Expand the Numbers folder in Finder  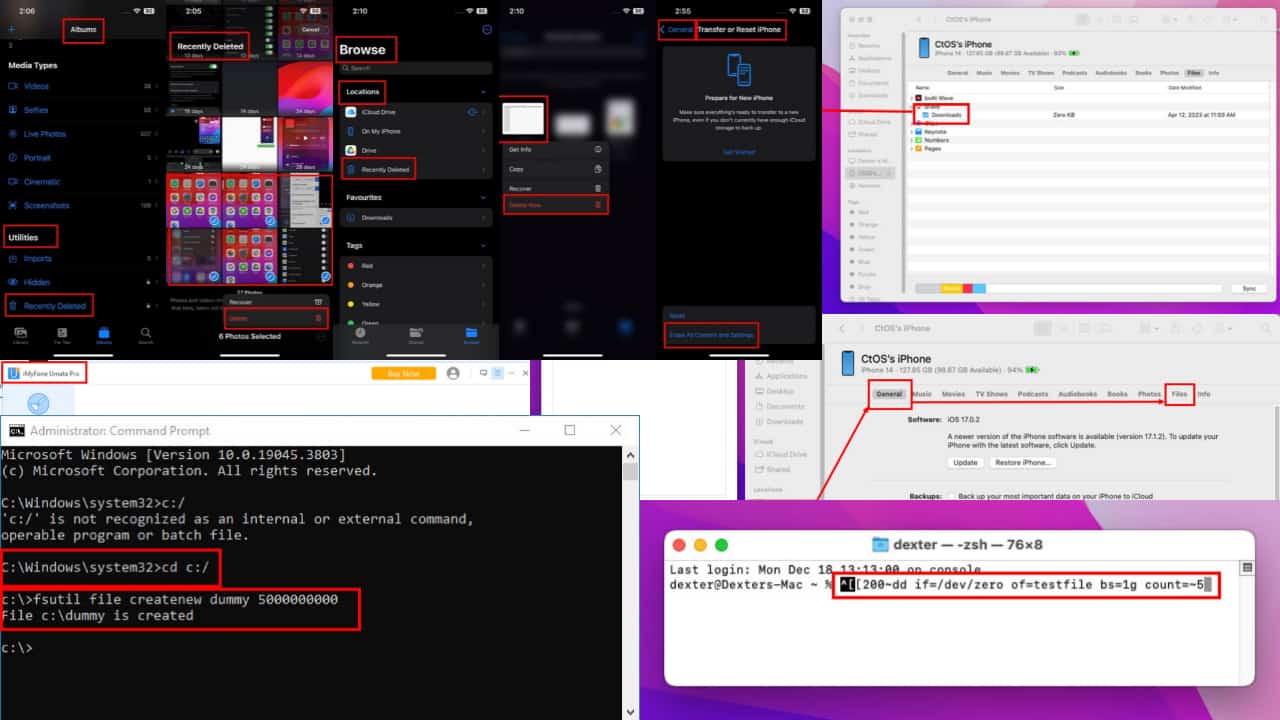coord(913,140)
